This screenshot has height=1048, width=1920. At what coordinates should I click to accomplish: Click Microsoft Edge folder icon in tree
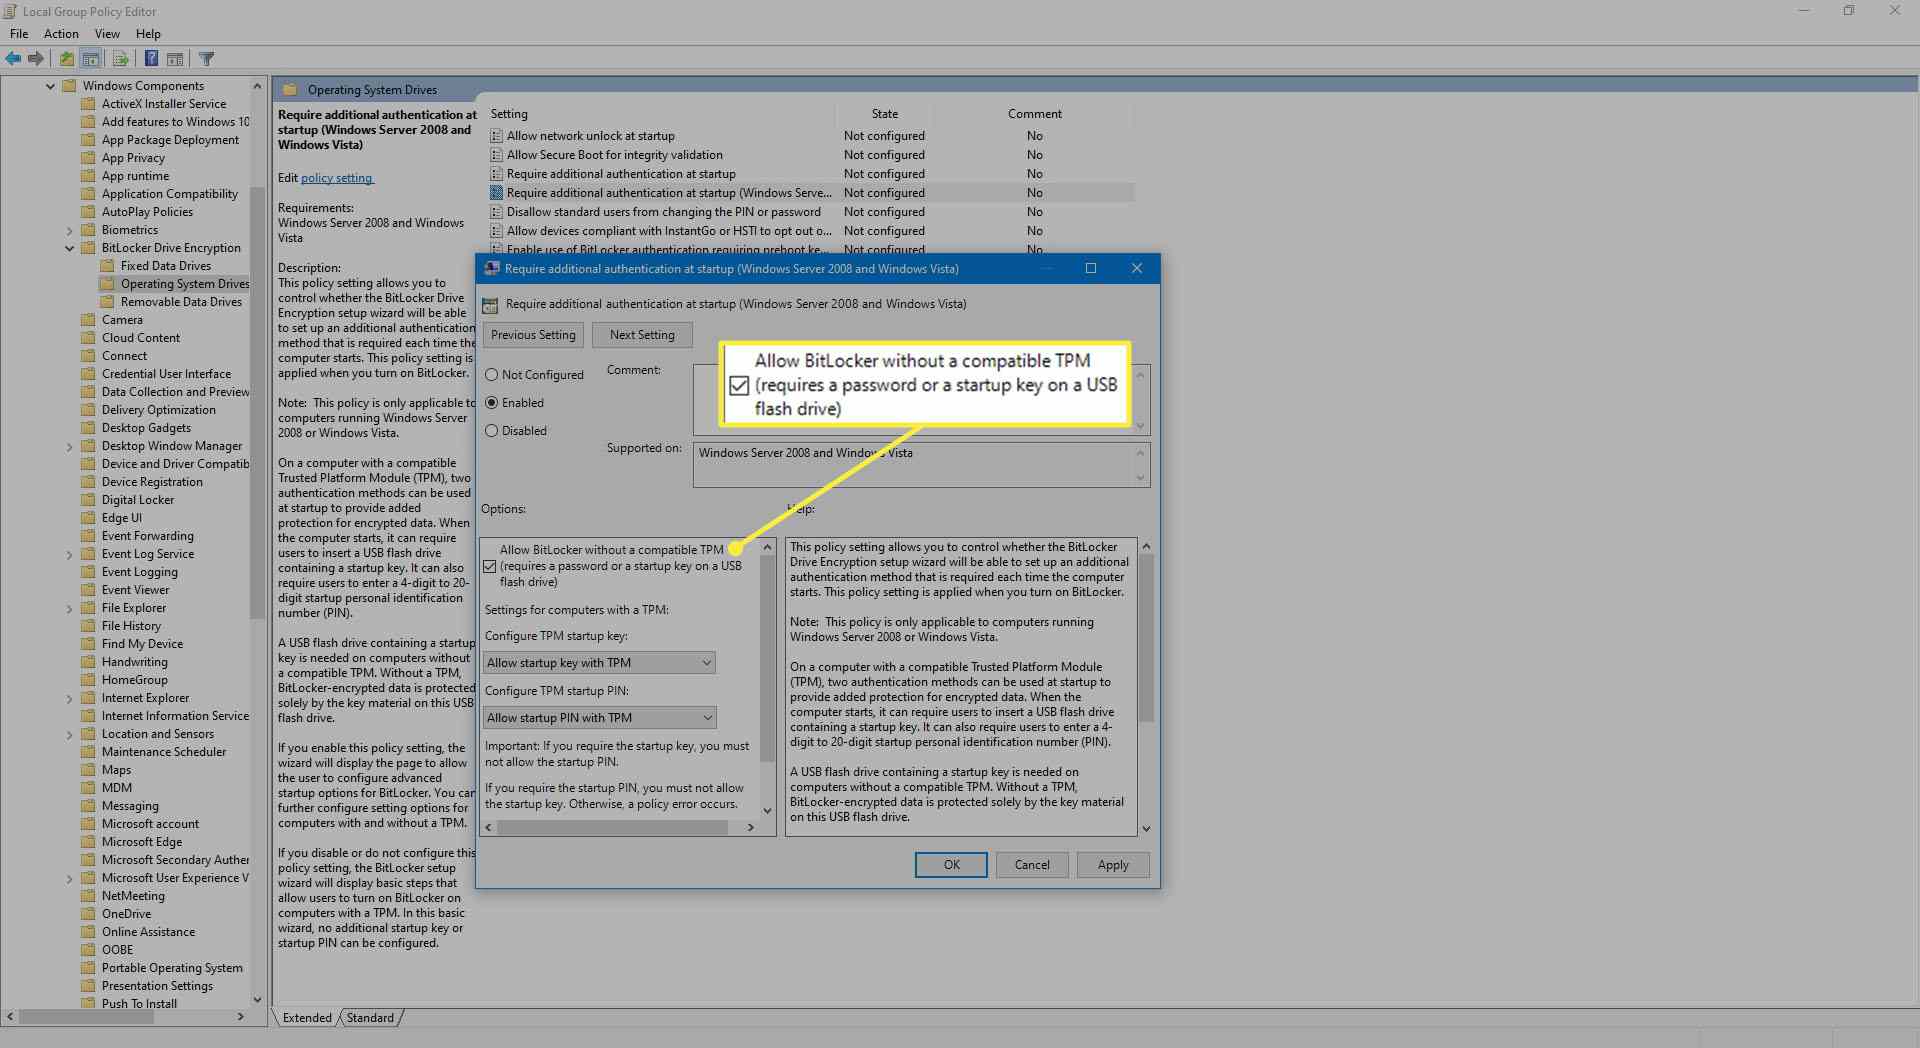coord(88,842)
